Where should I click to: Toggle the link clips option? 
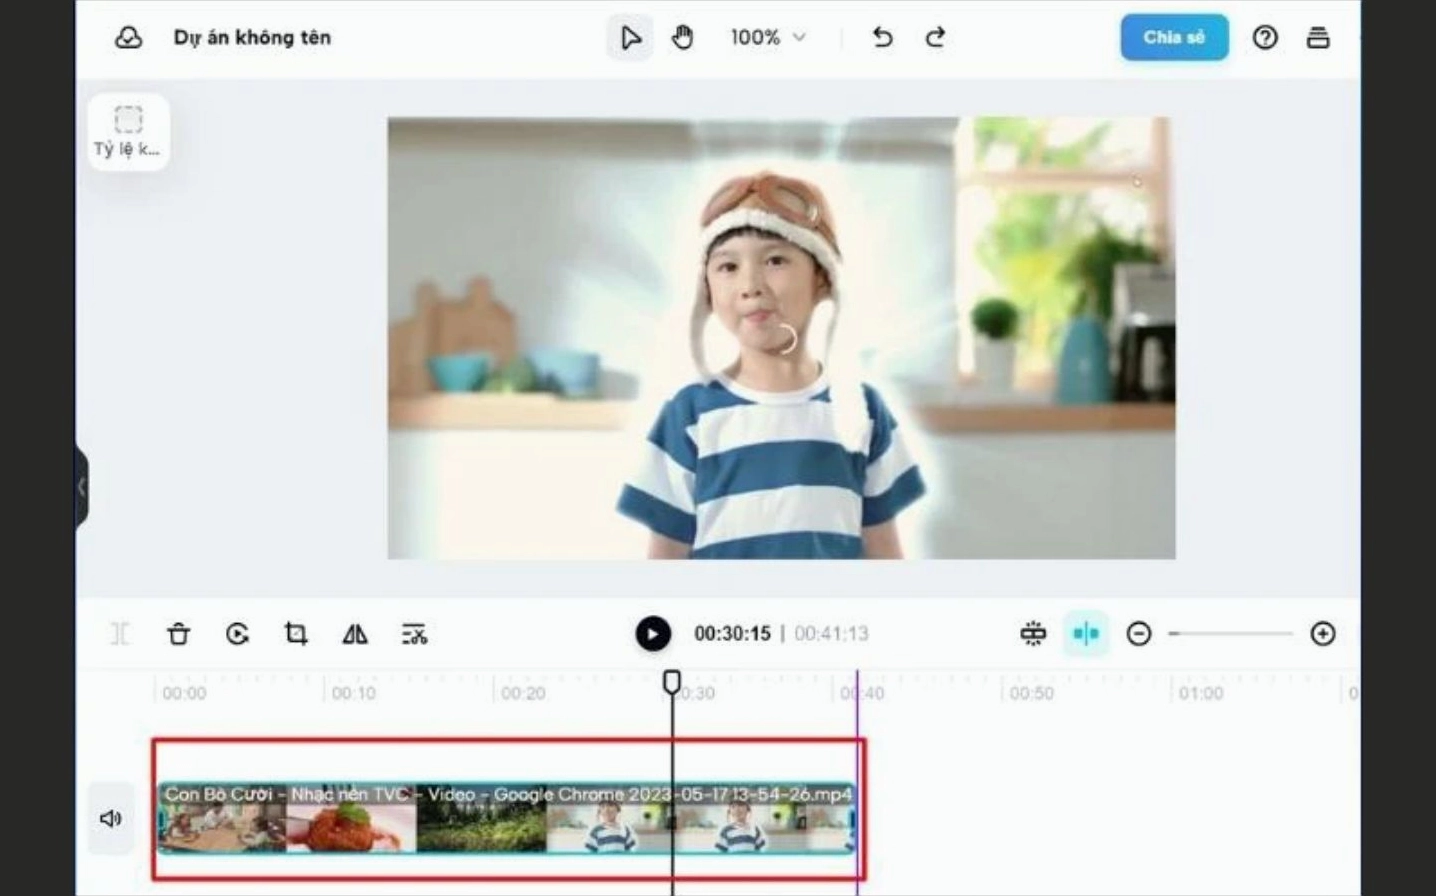pyautogui.click(x=1034, y=634)
